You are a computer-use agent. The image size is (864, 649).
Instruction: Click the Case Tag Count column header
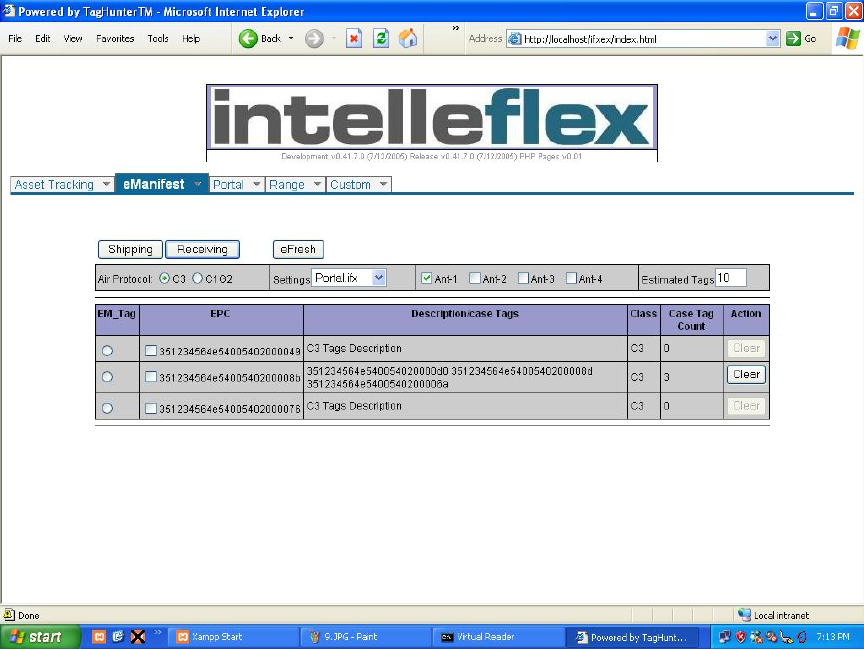coord(691,320)
